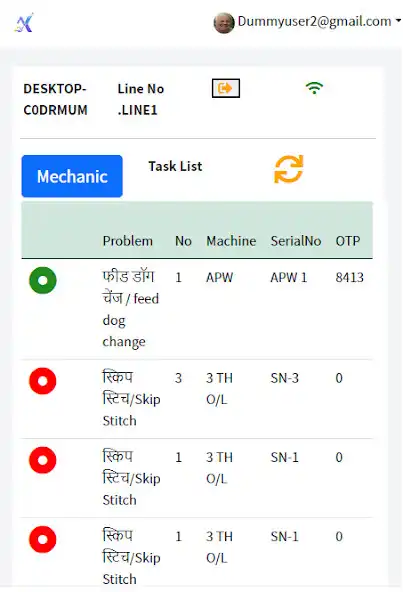Select green status circle for feed dog change
Viewport: 403px width, 592px height.
pyautogui.click(x=43, y=280)
